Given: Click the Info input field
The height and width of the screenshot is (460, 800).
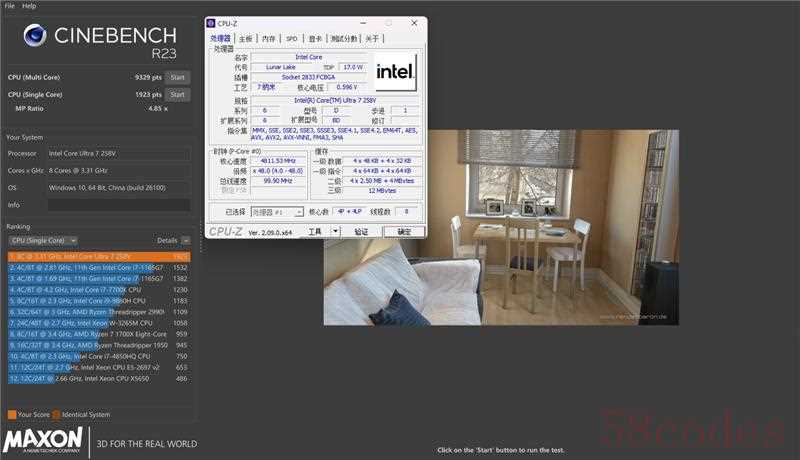Looking at the screenshot, I should [118, 205].
